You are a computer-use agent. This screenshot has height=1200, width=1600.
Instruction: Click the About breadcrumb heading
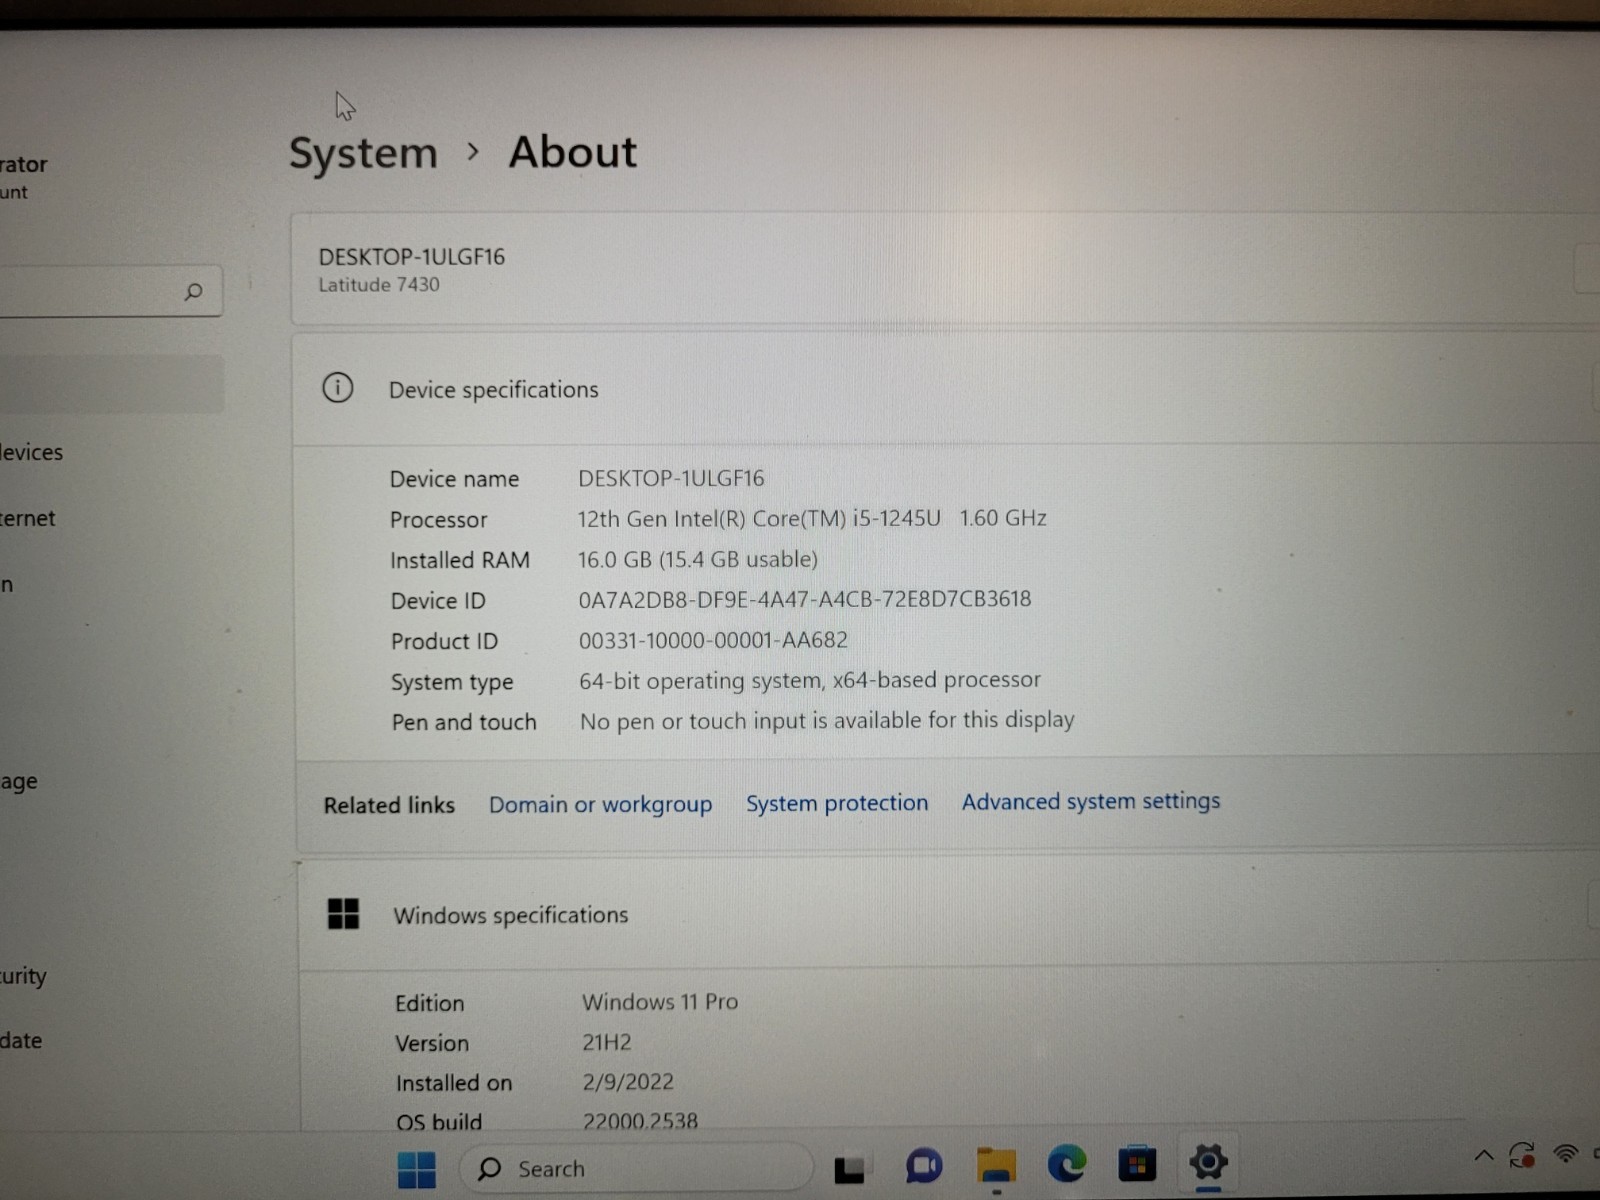[x=573, y=152]
